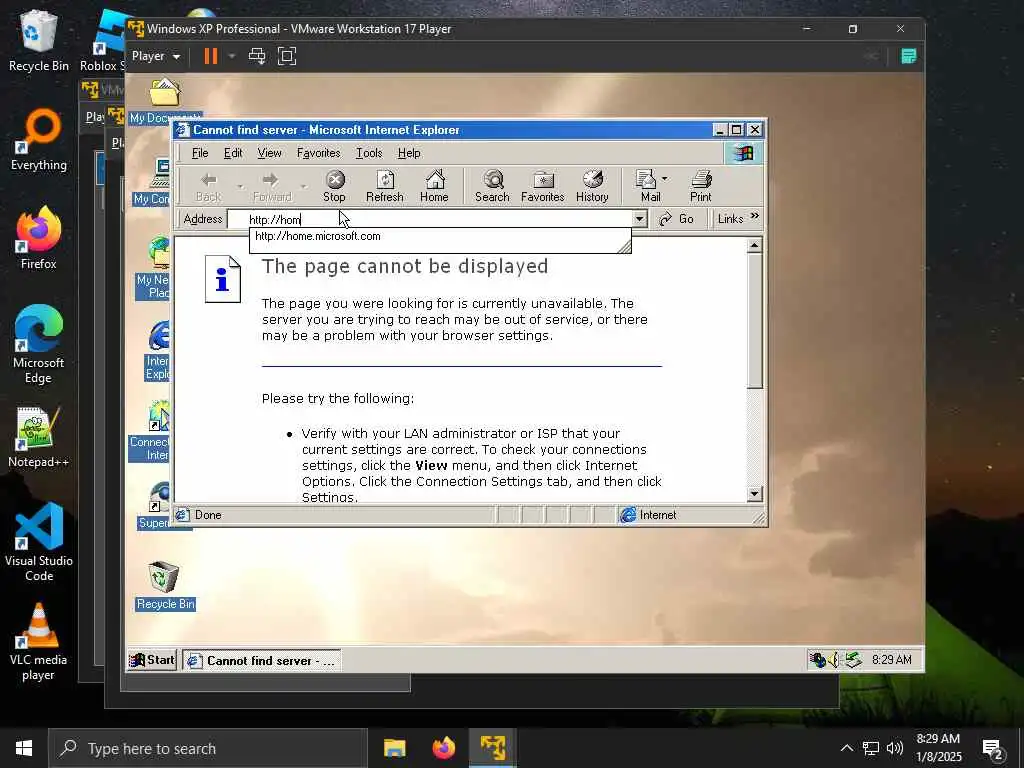Screen dimensions: 1024x768
Task: Click the "The page cannot be displayed" heading
Action: click(x=405, y=266)
